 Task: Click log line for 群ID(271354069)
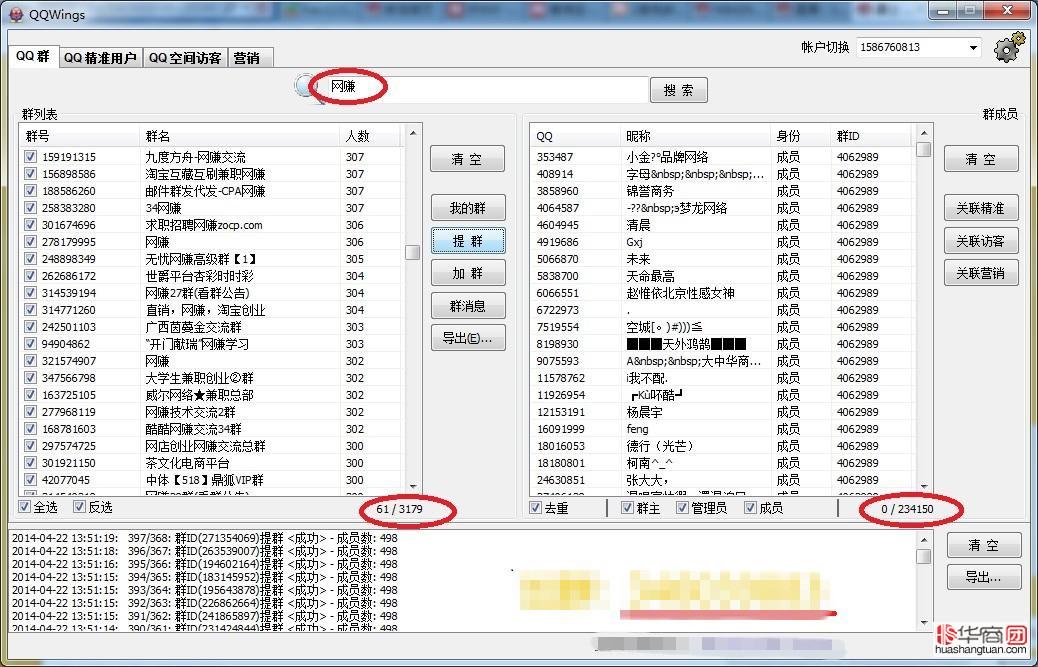[x=205, y=538]
